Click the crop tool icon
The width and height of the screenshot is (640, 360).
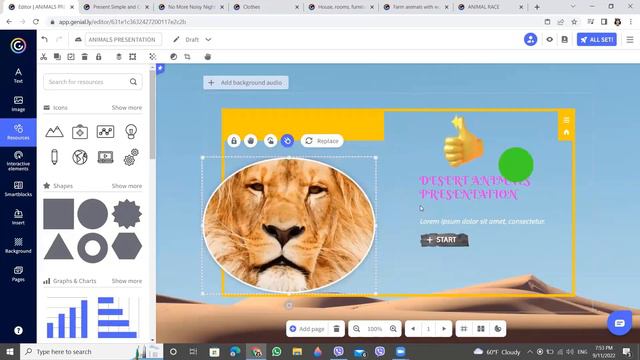click(187, 57)
